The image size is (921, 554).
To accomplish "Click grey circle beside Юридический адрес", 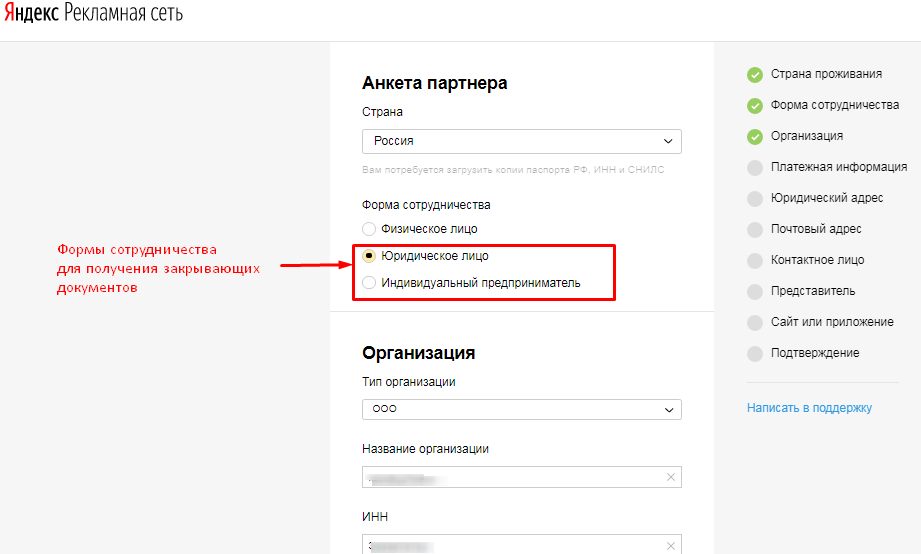I will 754,199.
